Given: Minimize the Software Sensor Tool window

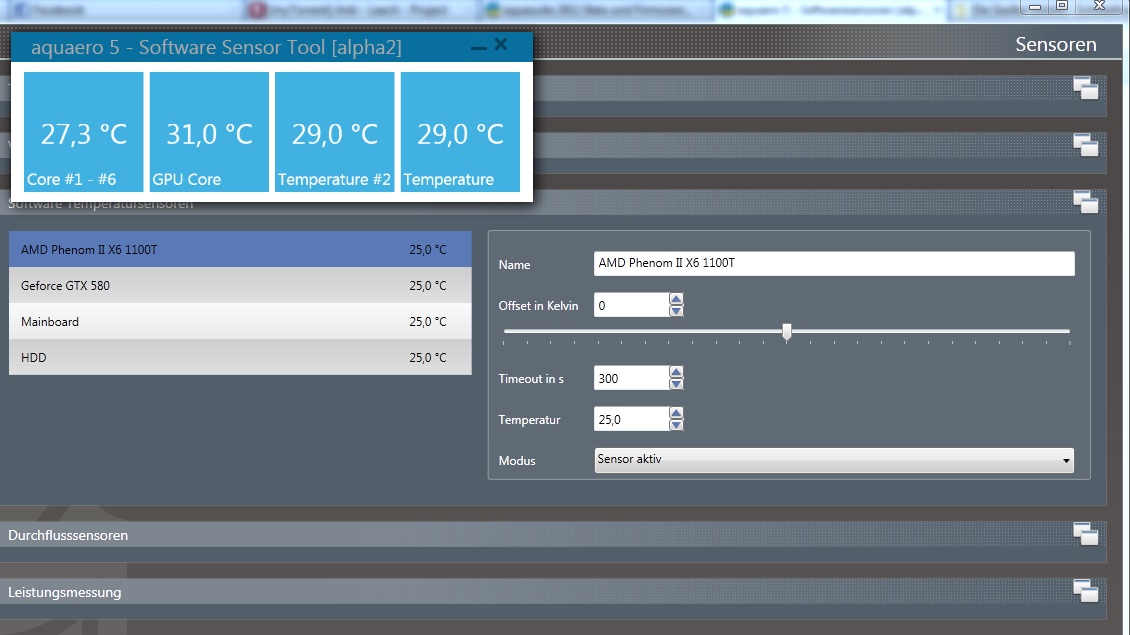Looking at the screenshot, I should pos(478,47).
